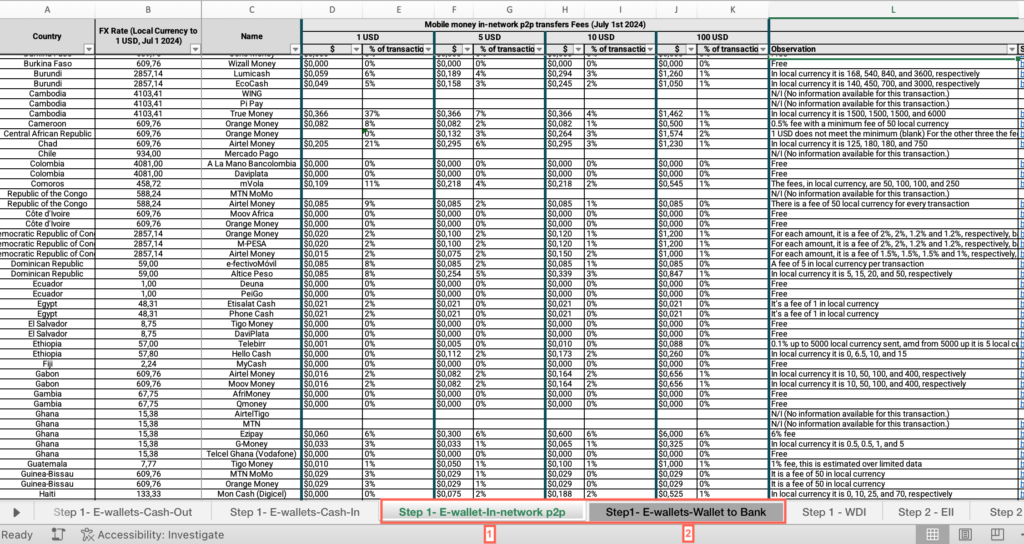
Task: Select column G header
Action: click(x=509, y=9)
